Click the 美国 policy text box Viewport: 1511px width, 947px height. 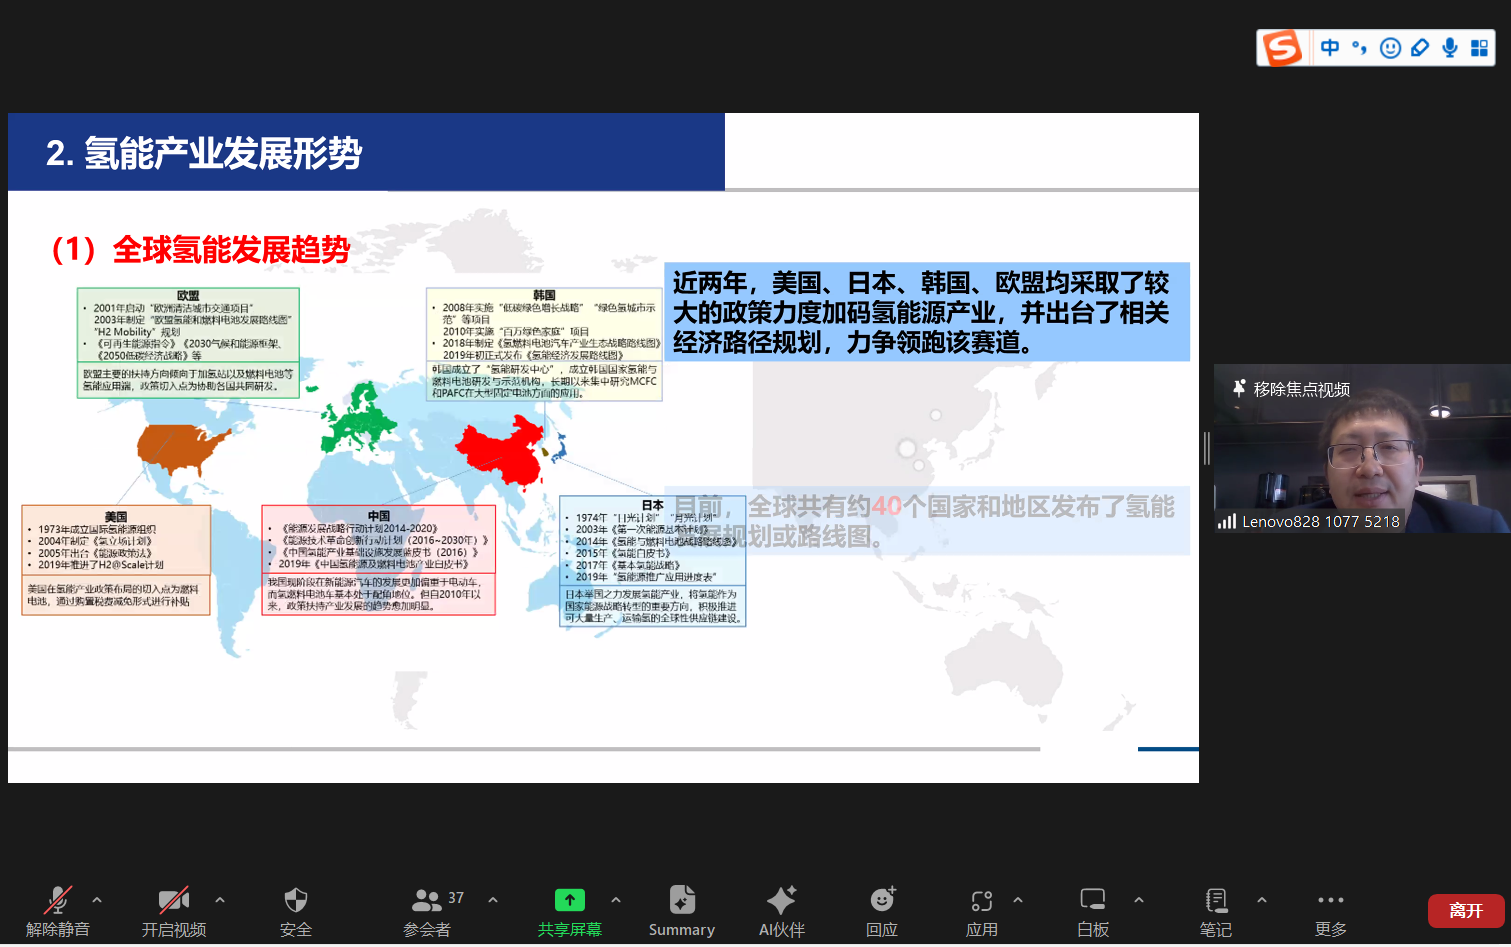pyautogui.click(x=116, y=560)
